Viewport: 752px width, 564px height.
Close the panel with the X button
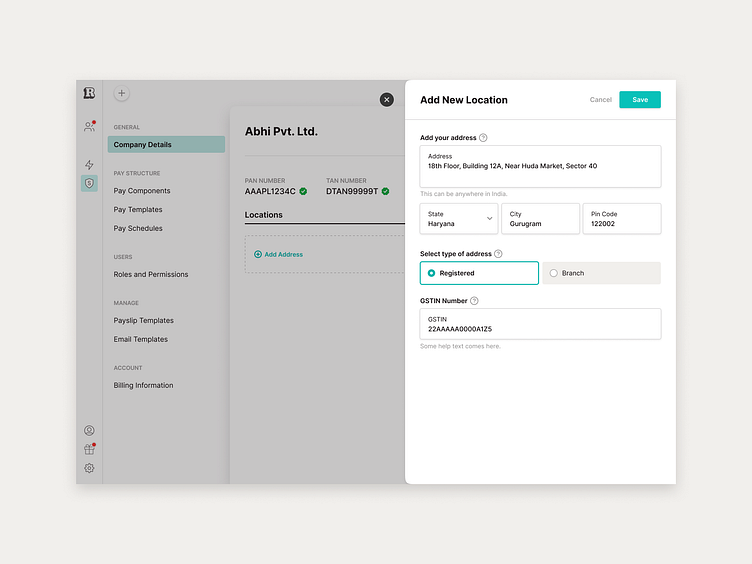387,100
